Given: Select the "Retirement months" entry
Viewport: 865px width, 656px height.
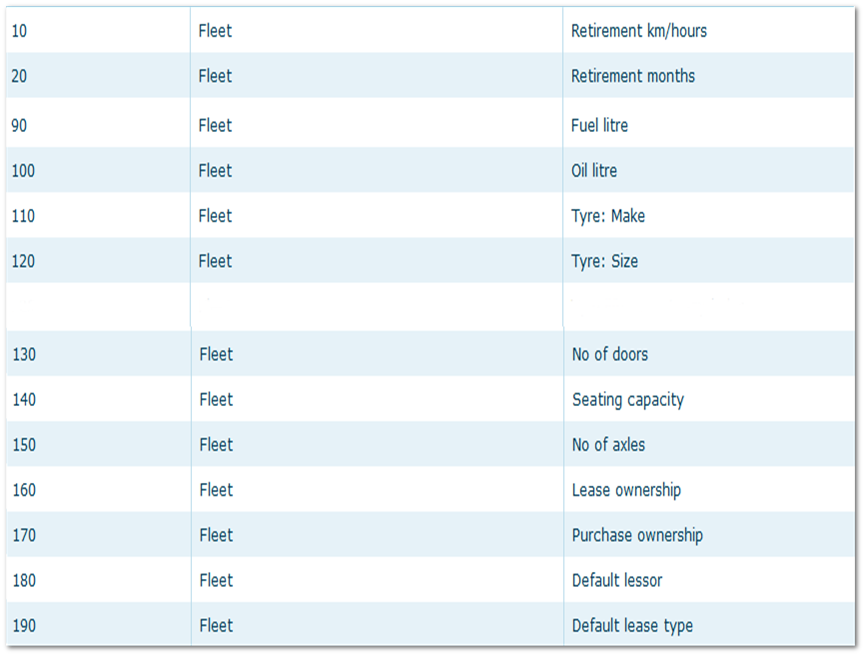Looking at the screenshot, I should click(632, 76).
